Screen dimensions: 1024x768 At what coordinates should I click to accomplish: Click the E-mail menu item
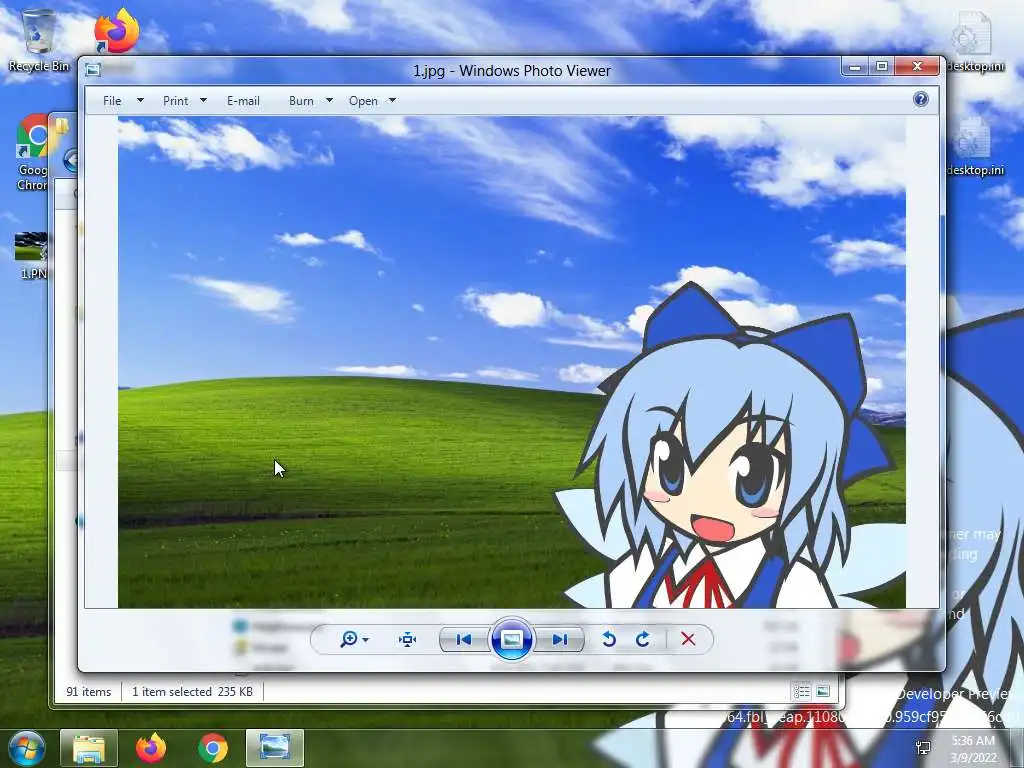pos(243,101)
